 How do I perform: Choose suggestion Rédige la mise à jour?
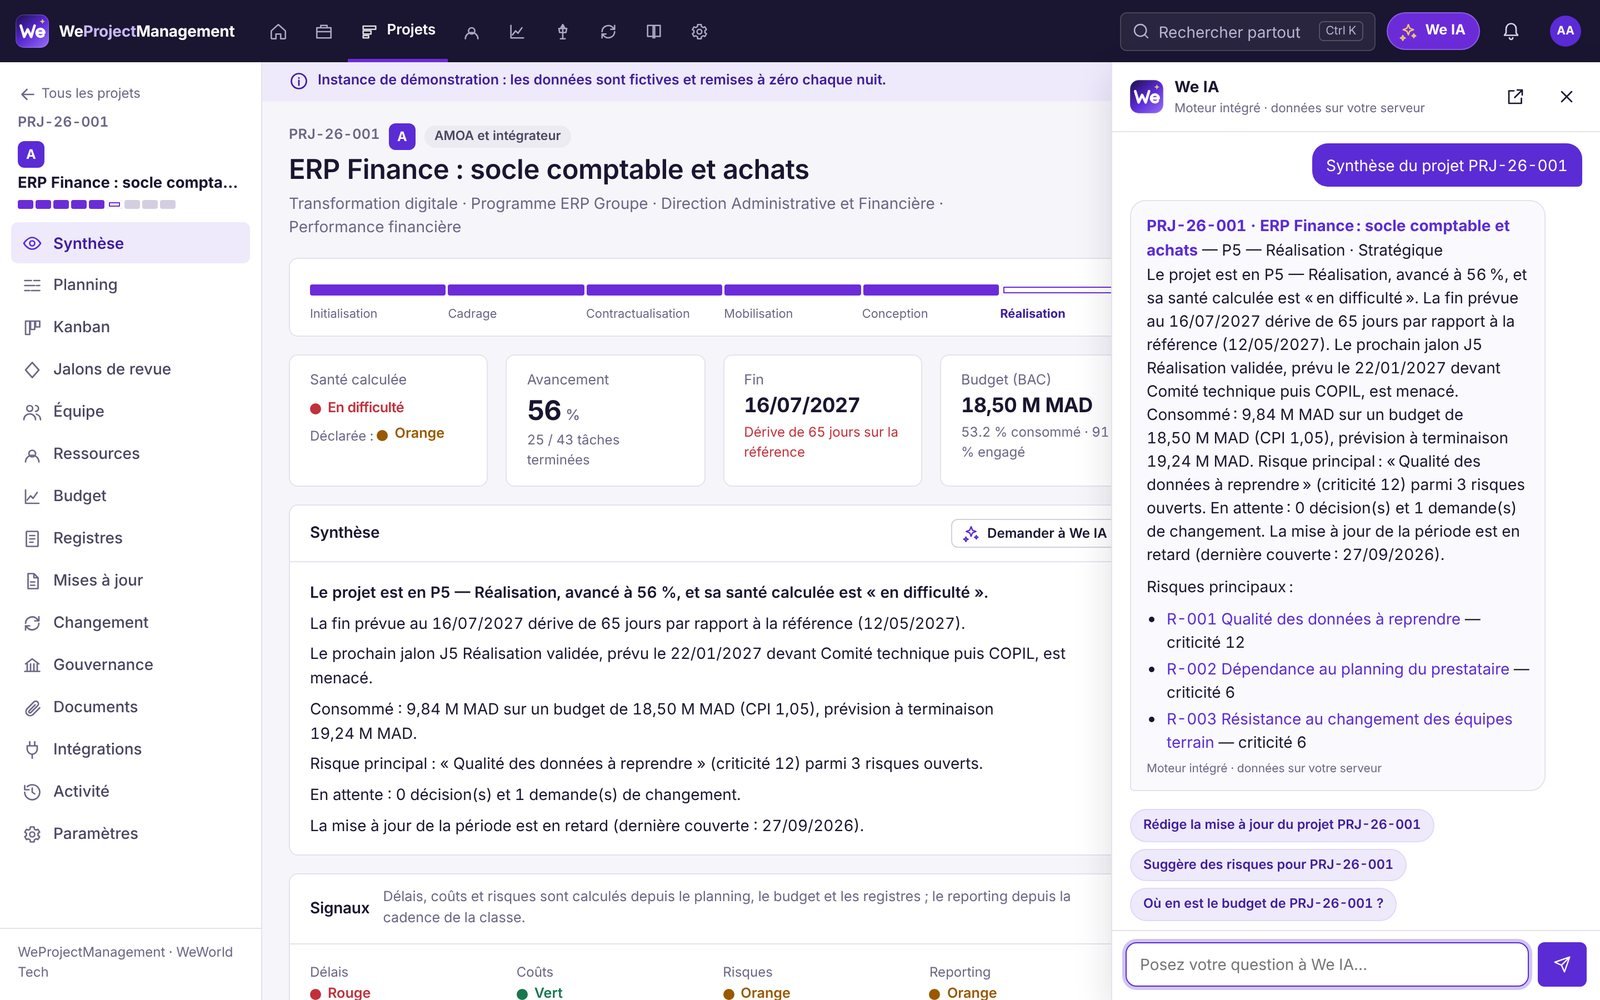pyautogui.click(x=1281, y=825)
